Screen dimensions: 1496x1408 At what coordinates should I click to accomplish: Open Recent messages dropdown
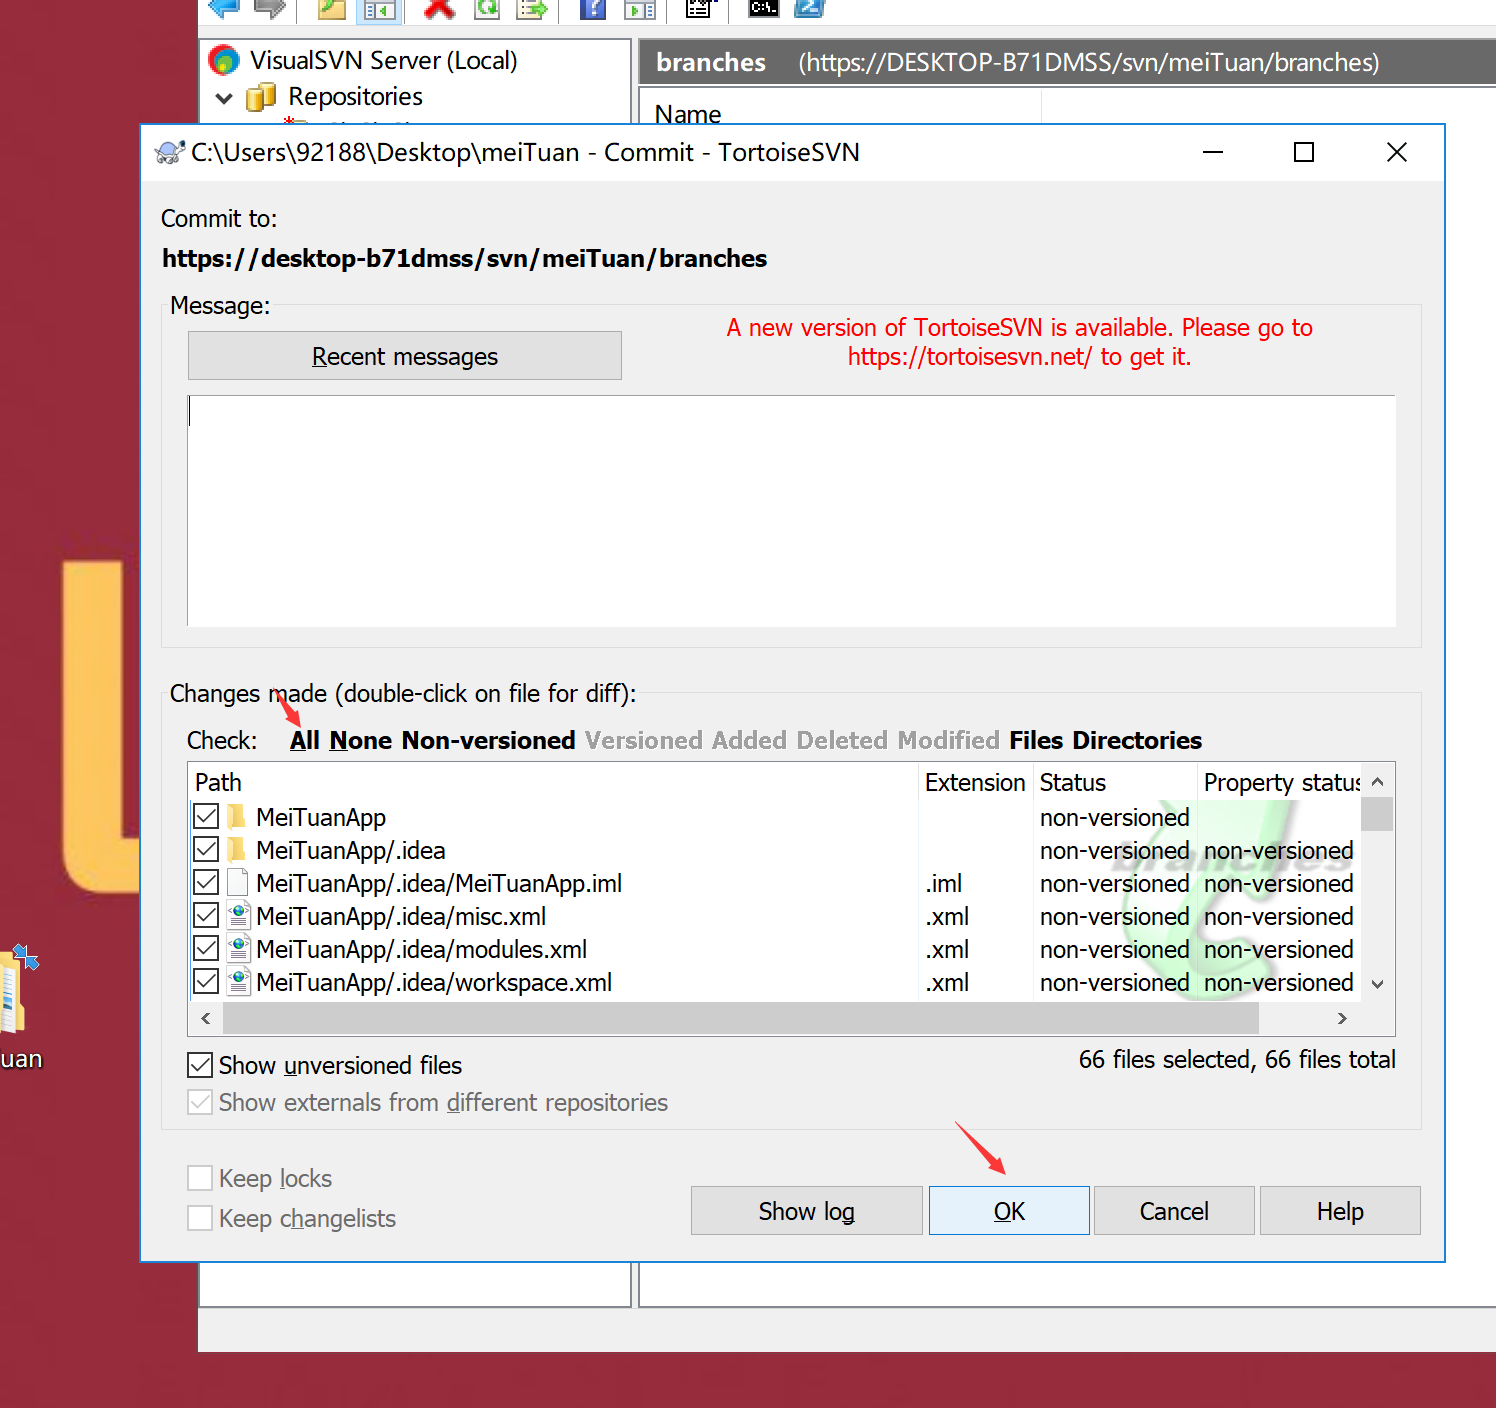(404, 356)
